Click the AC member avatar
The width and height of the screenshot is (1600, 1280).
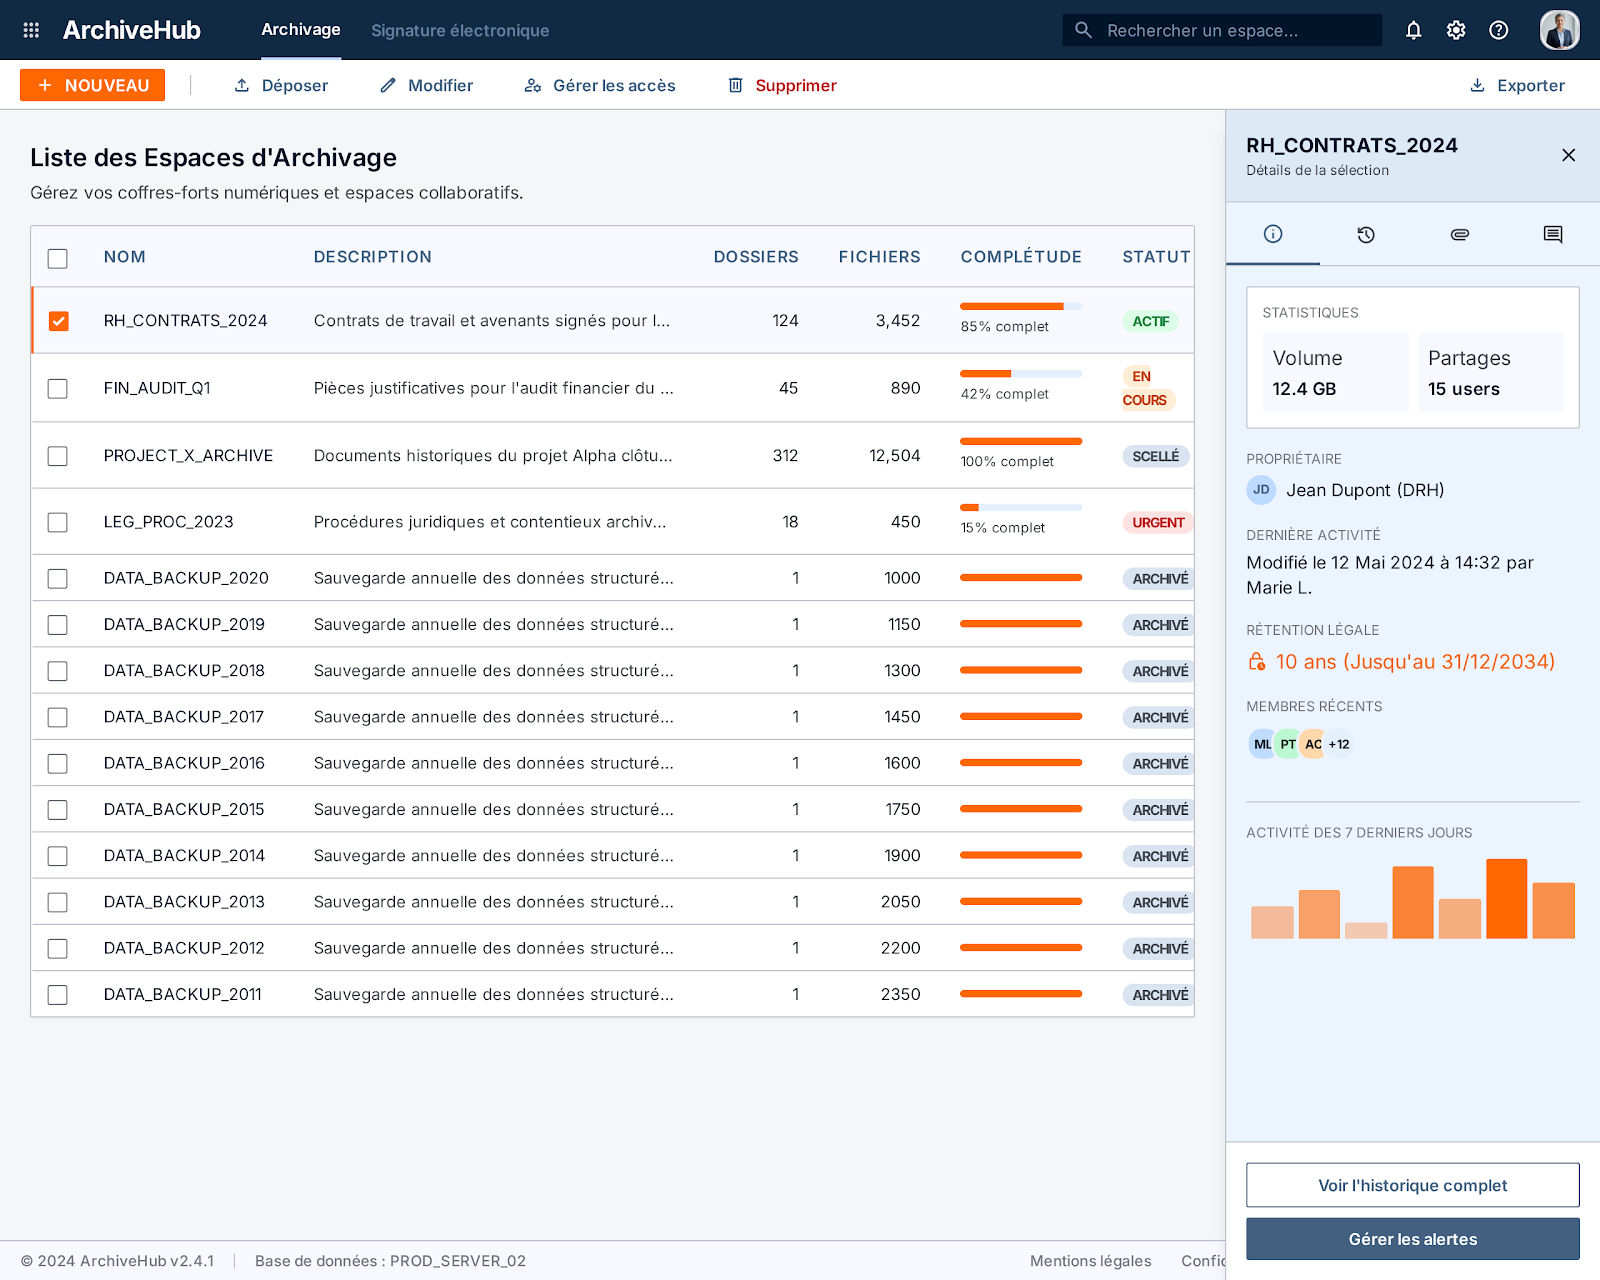[x=1313, y=744]
